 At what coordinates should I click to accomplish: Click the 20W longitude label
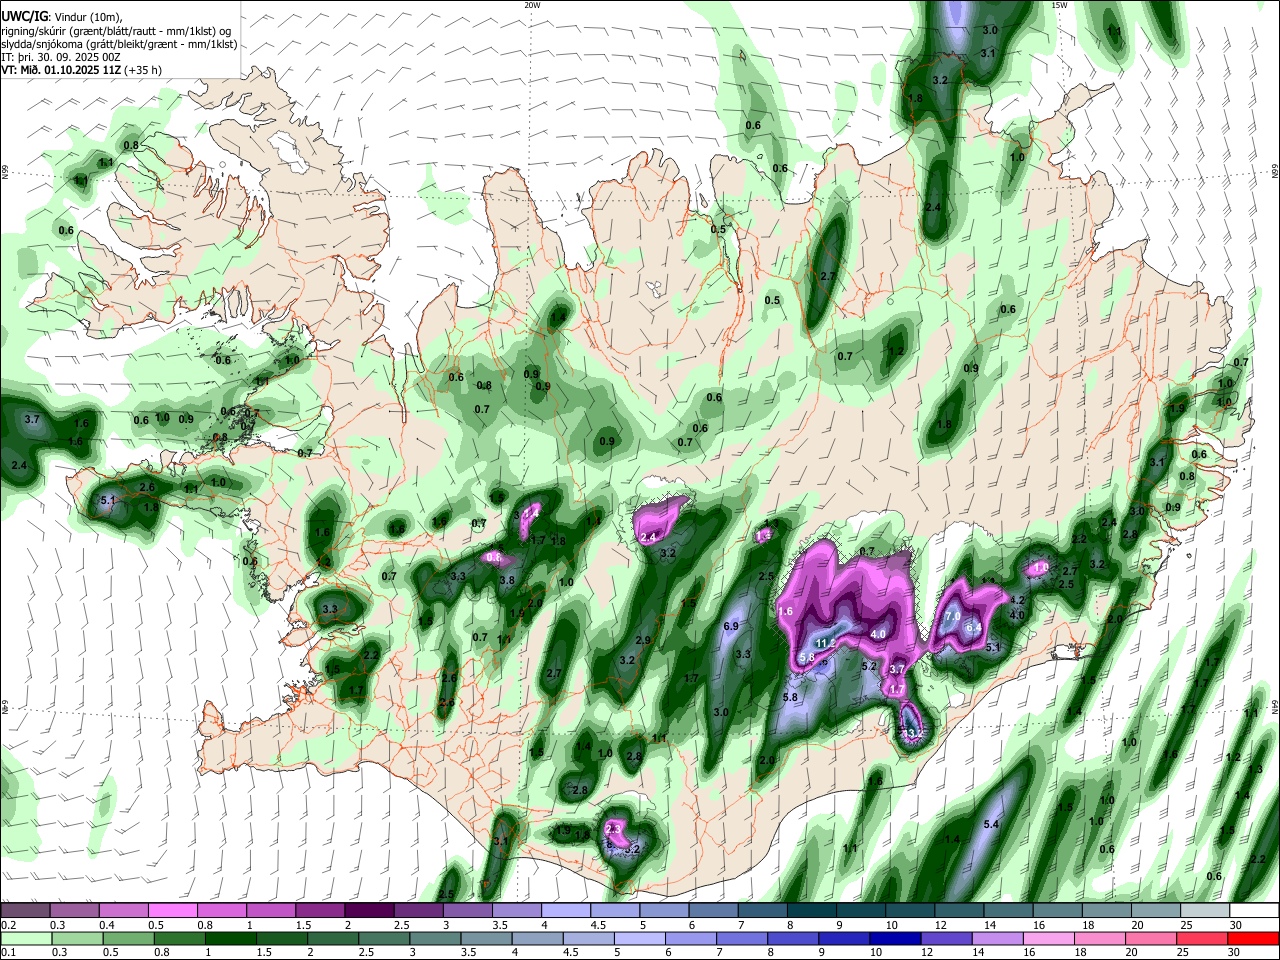click(x=532, y=5)
